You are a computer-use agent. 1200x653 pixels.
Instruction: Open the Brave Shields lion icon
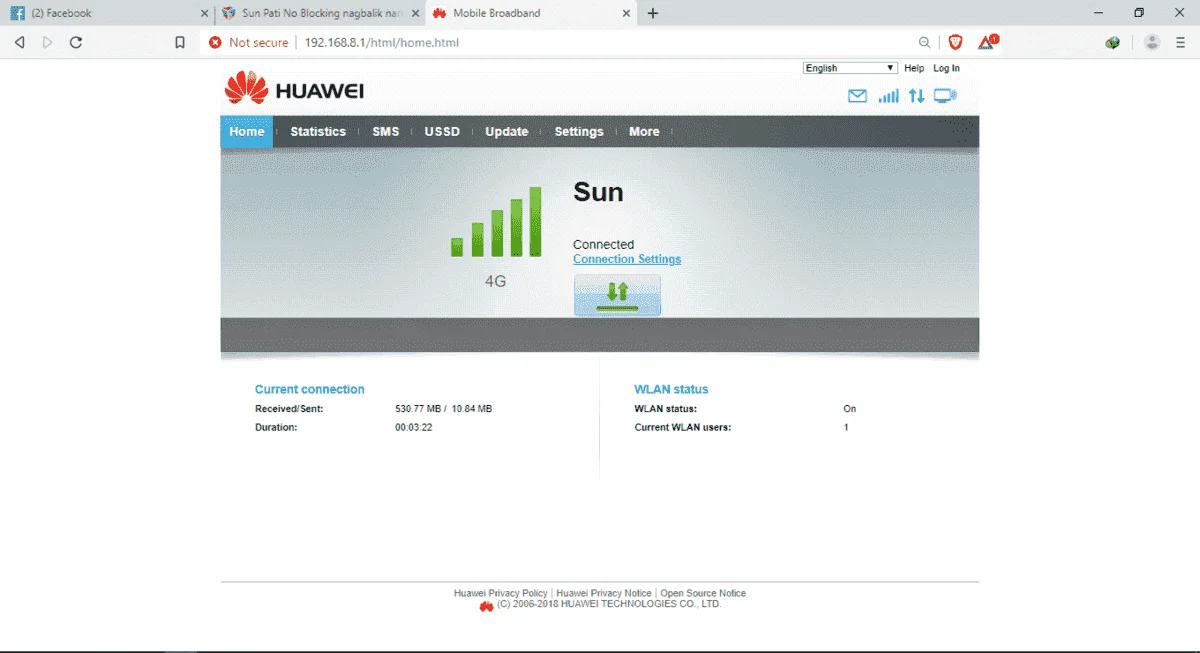pos(956,42)
